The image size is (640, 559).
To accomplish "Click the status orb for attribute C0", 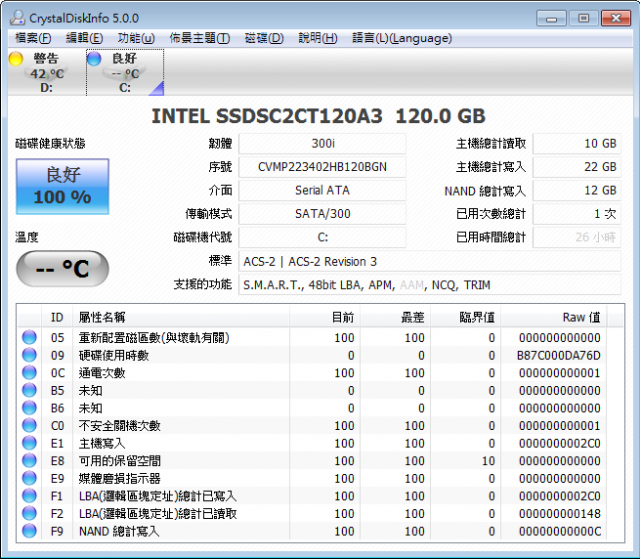I will click(x=29, y=425).
